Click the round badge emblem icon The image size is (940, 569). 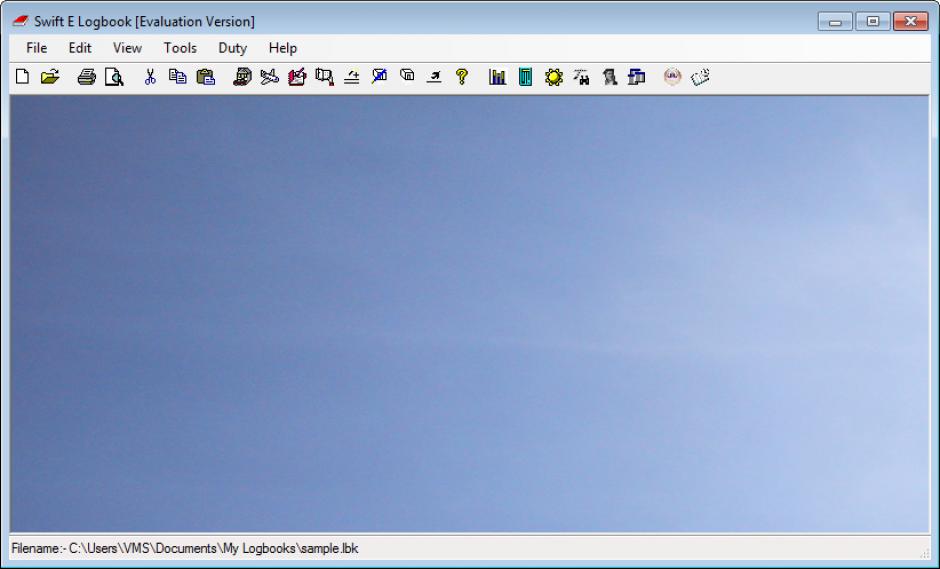tap(673, 77)
